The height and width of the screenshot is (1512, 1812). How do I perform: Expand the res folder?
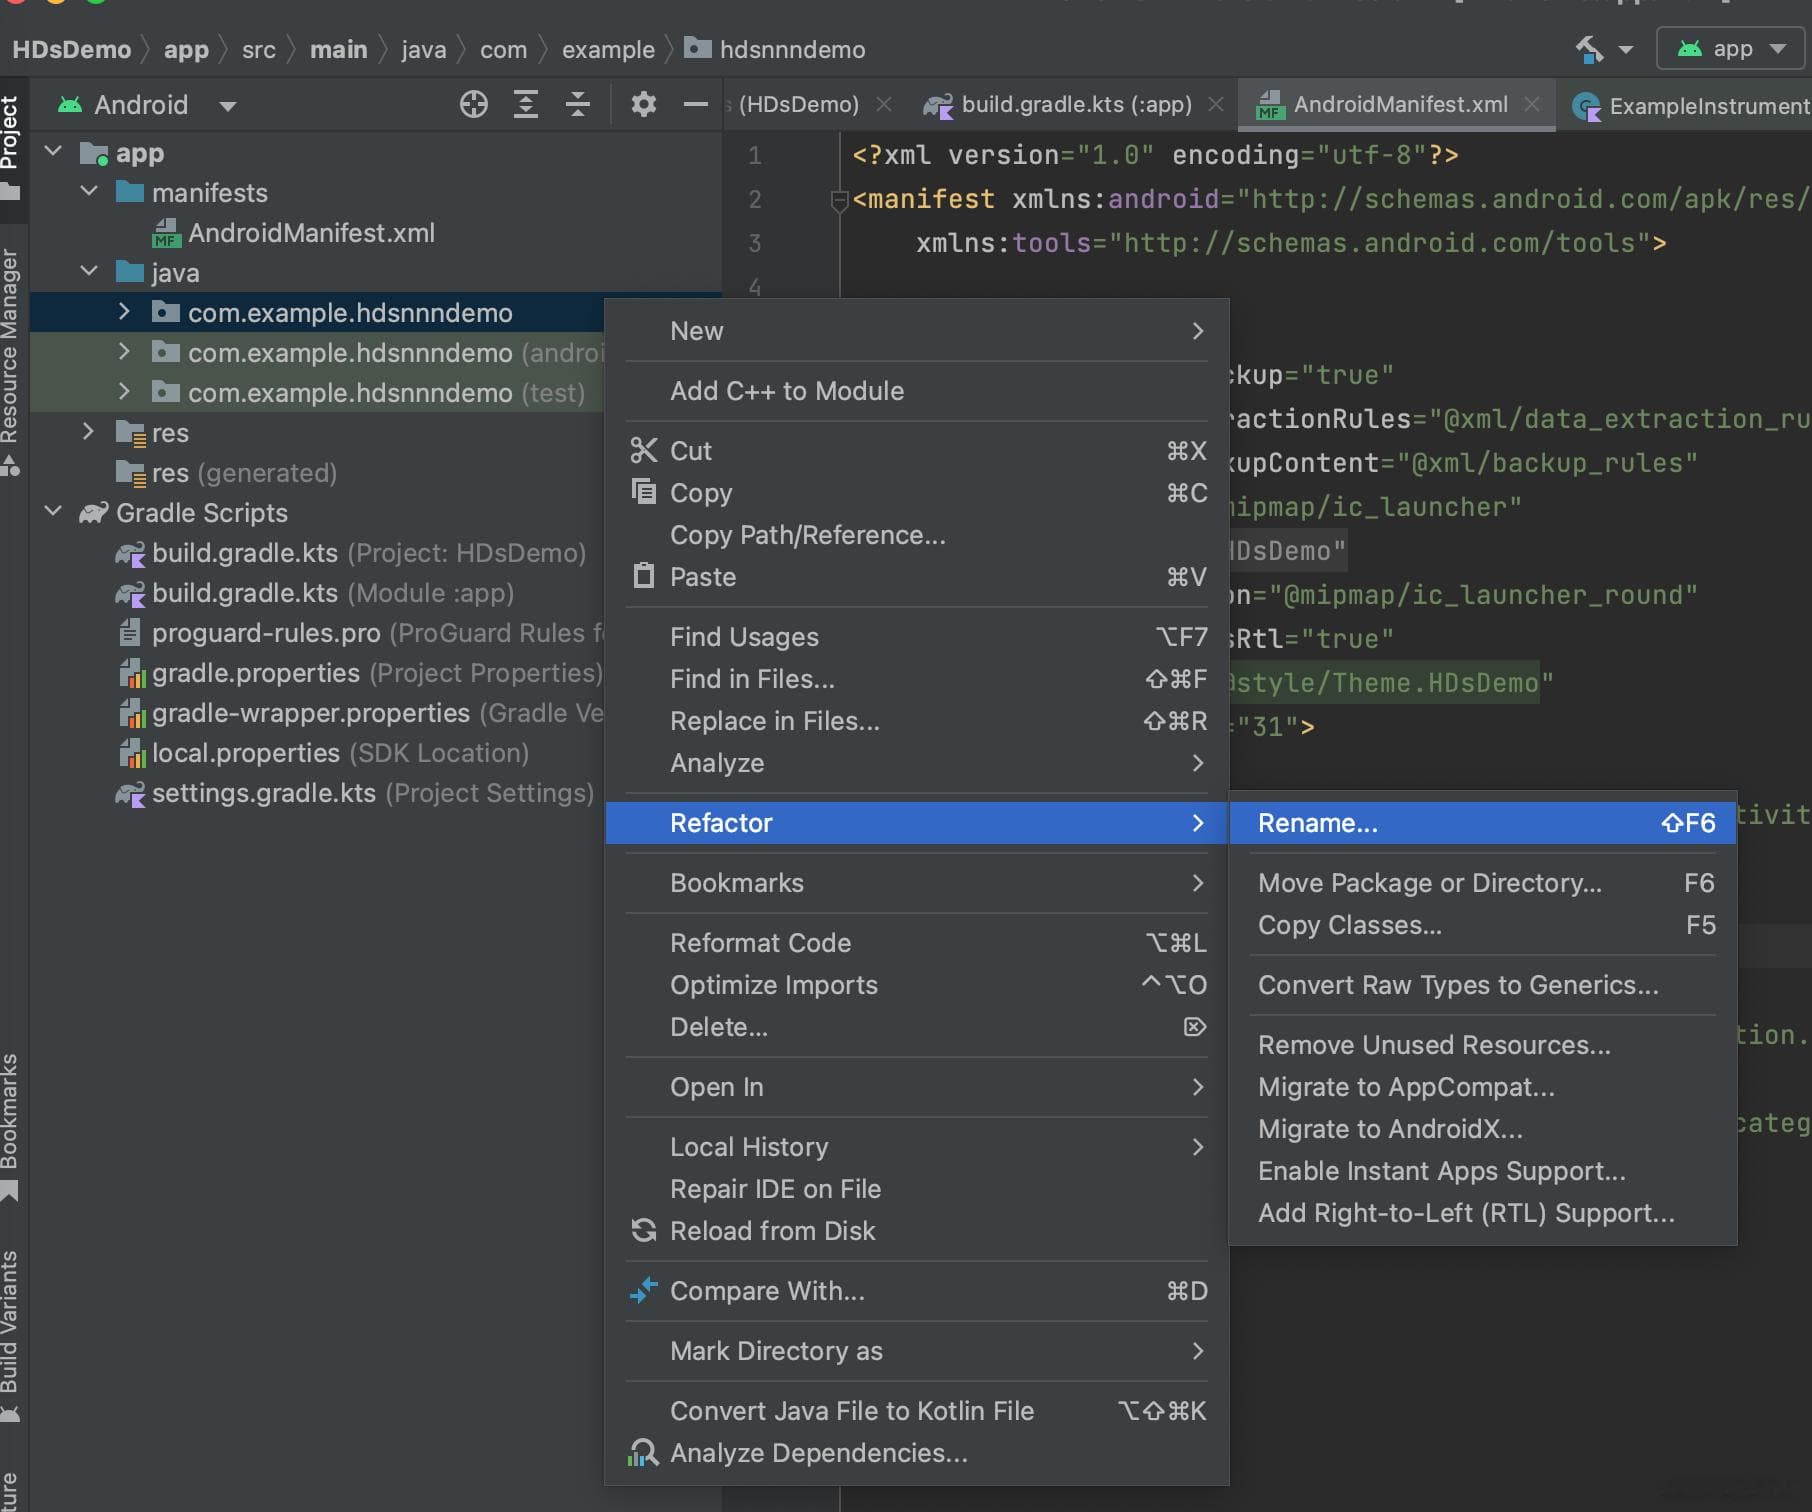pos(89,432)
